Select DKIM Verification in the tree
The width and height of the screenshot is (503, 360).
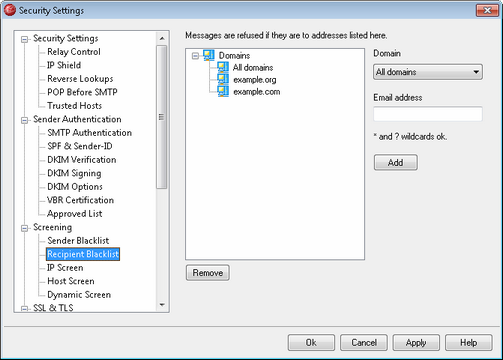click(x=82, y=160)
